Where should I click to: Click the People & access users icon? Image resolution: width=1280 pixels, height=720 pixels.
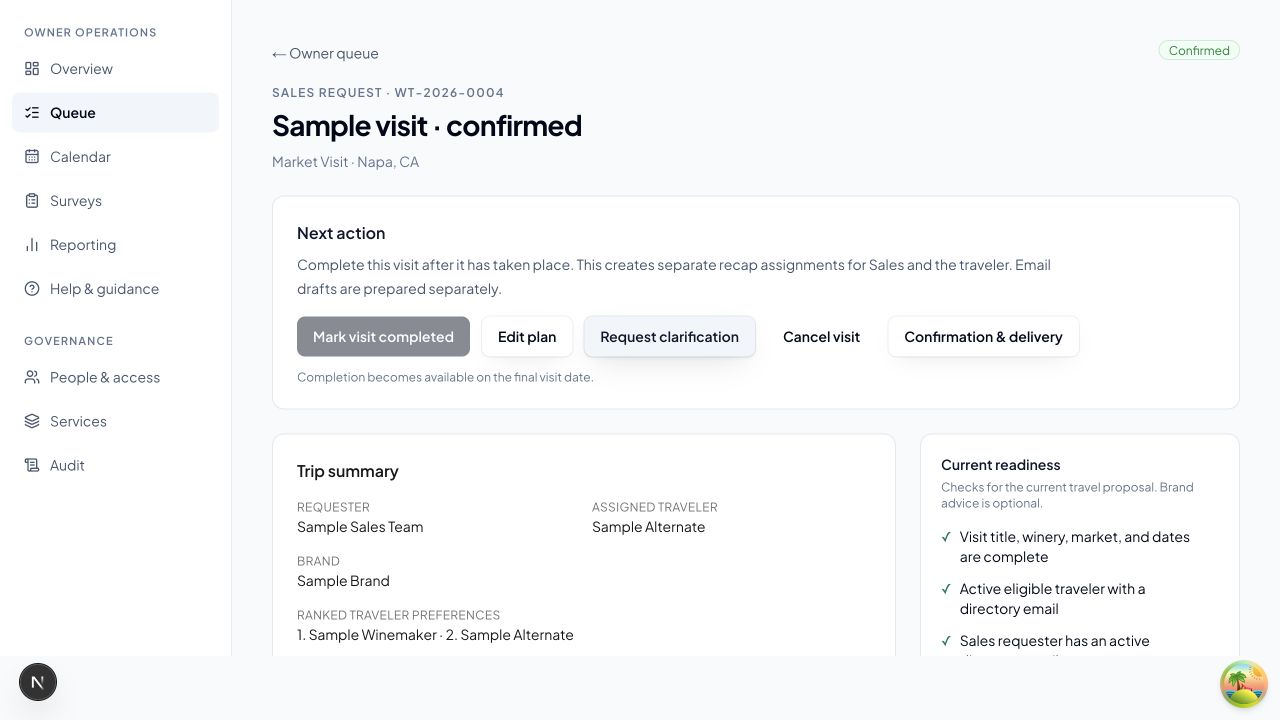[32, 377]
